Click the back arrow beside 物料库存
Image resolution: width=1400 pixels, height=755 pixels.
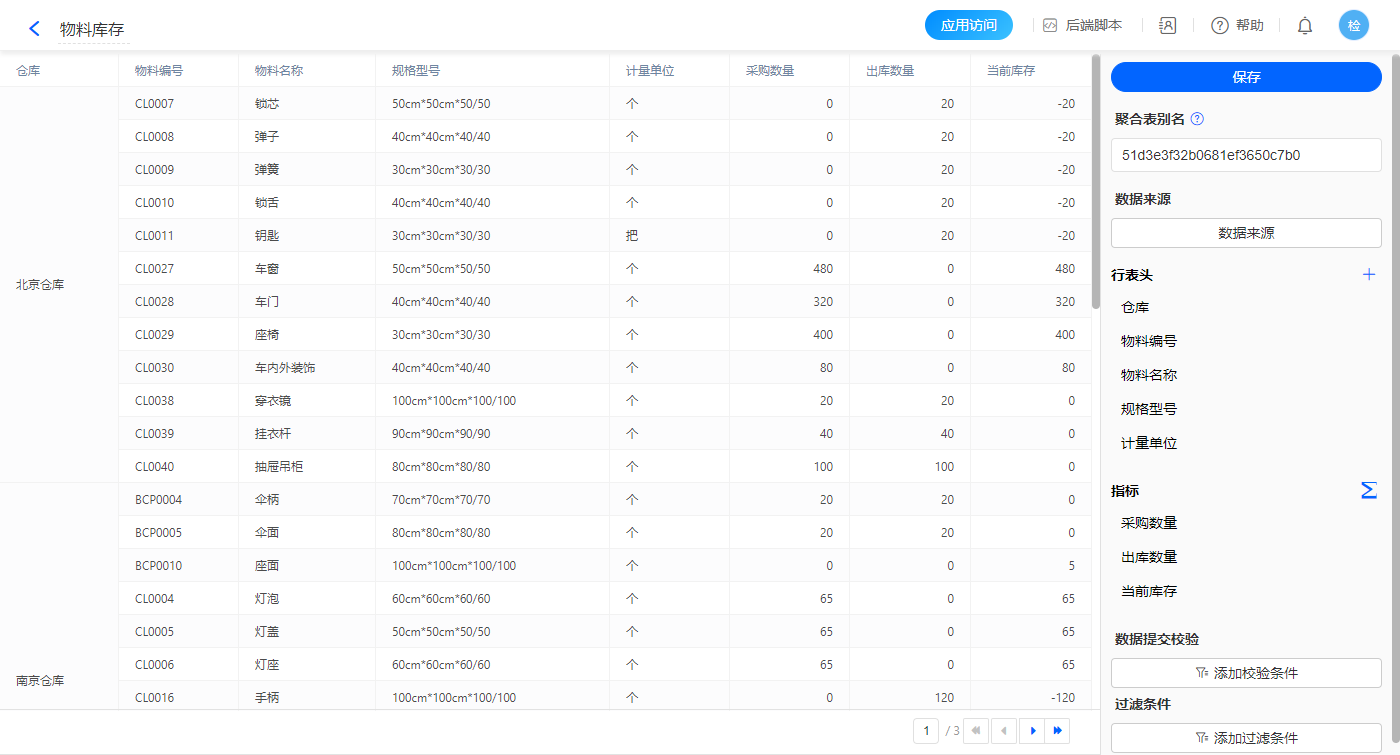[x=35, y=29]
